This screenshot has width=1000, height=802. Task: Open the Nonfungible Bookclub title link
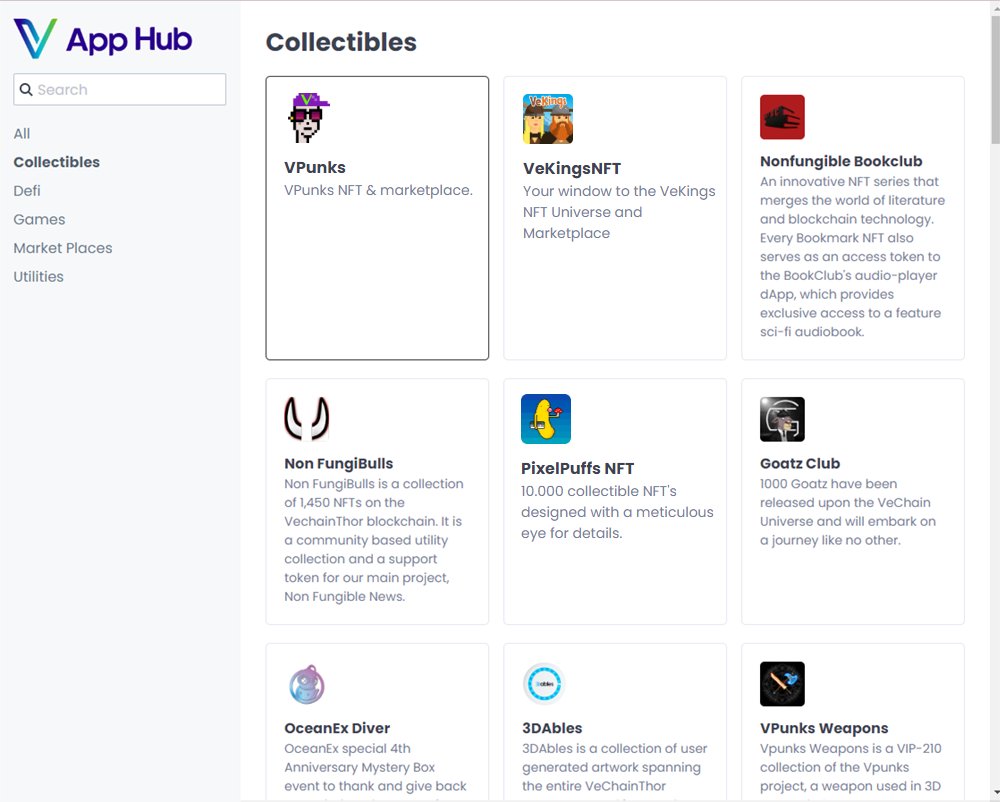pyautogui.click(x=841, y=161)
